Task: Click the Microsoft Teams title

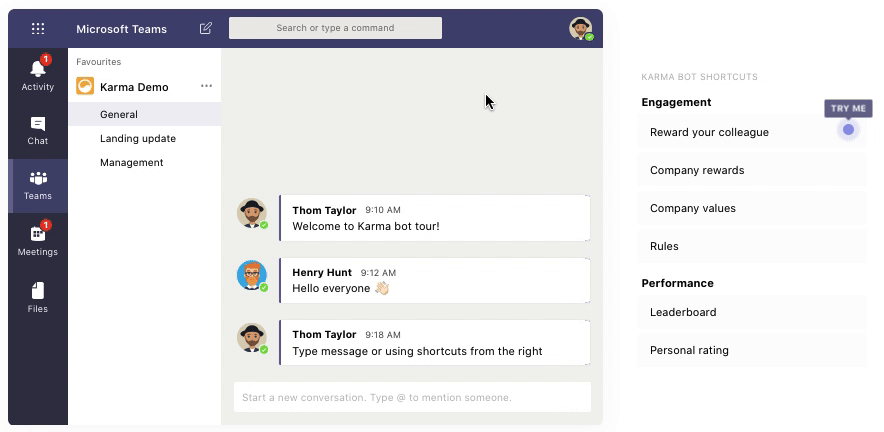Action: 122,29
